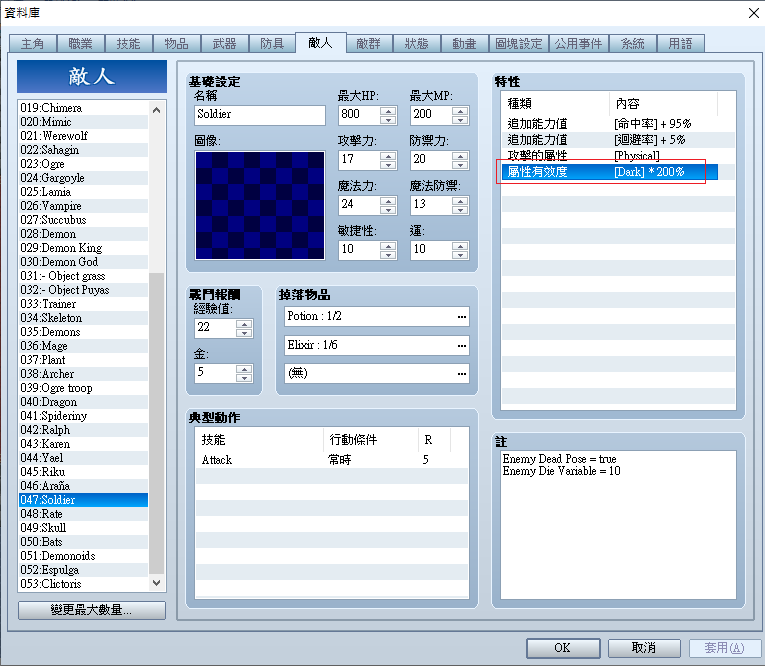Increase 最大MP with the up arrow
Viewport: 765px width, 666px height.
(460, 111)
